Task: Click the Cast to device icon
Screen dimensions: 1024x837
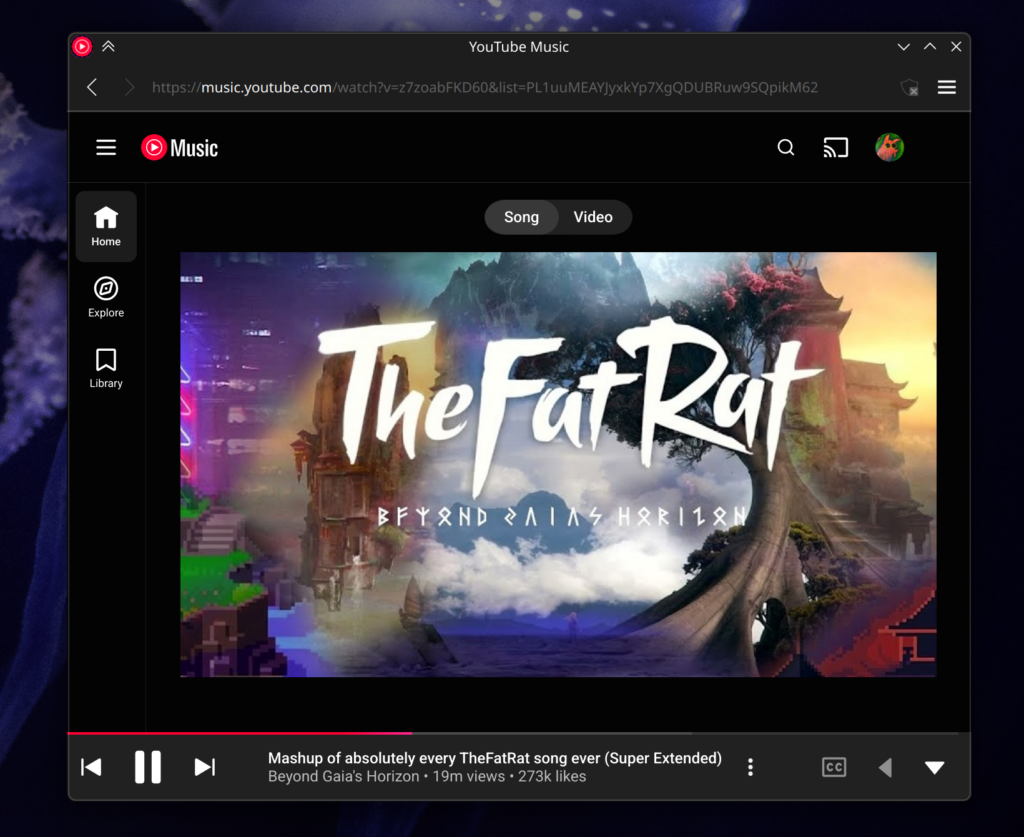Action: (835, 148)
